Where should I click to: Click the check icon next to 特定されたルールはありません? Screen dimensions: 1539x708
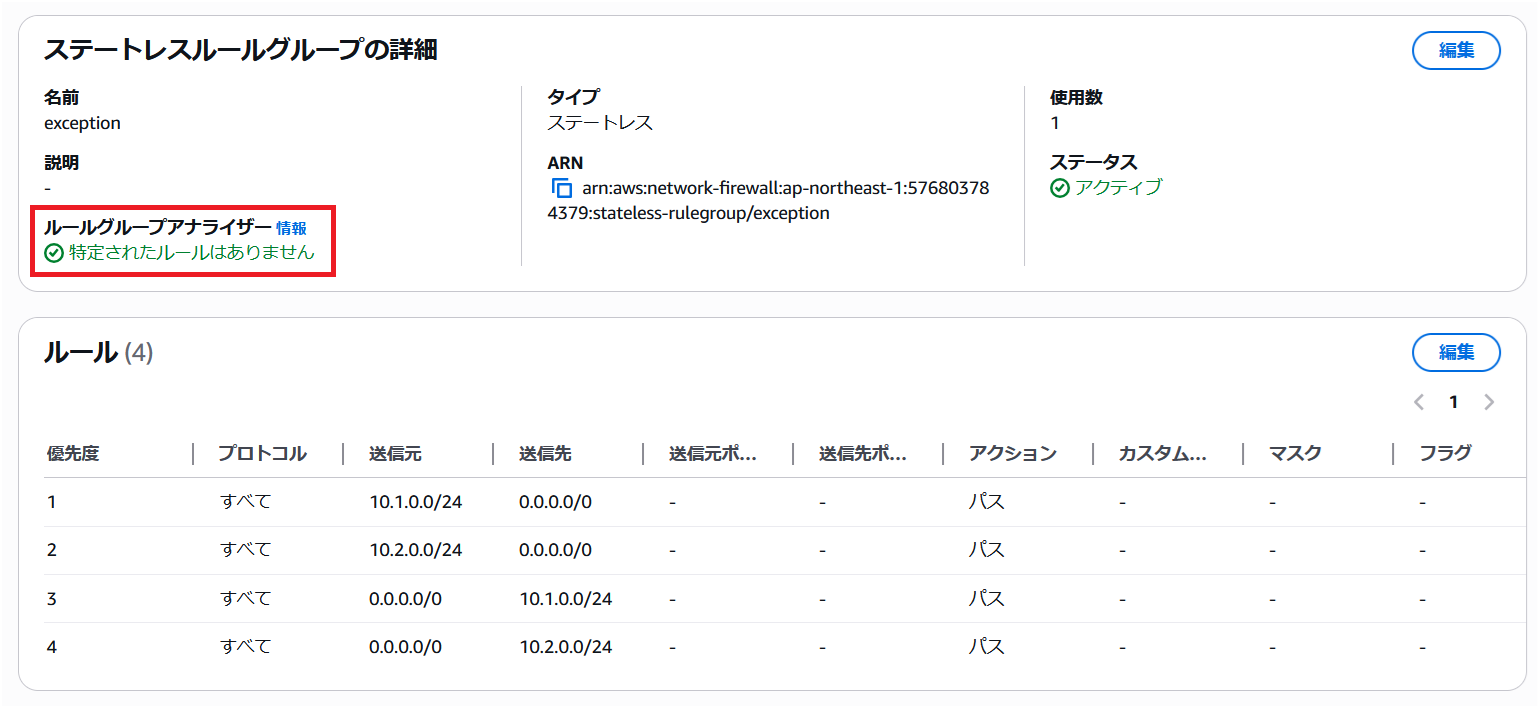[x=54, y=253]
